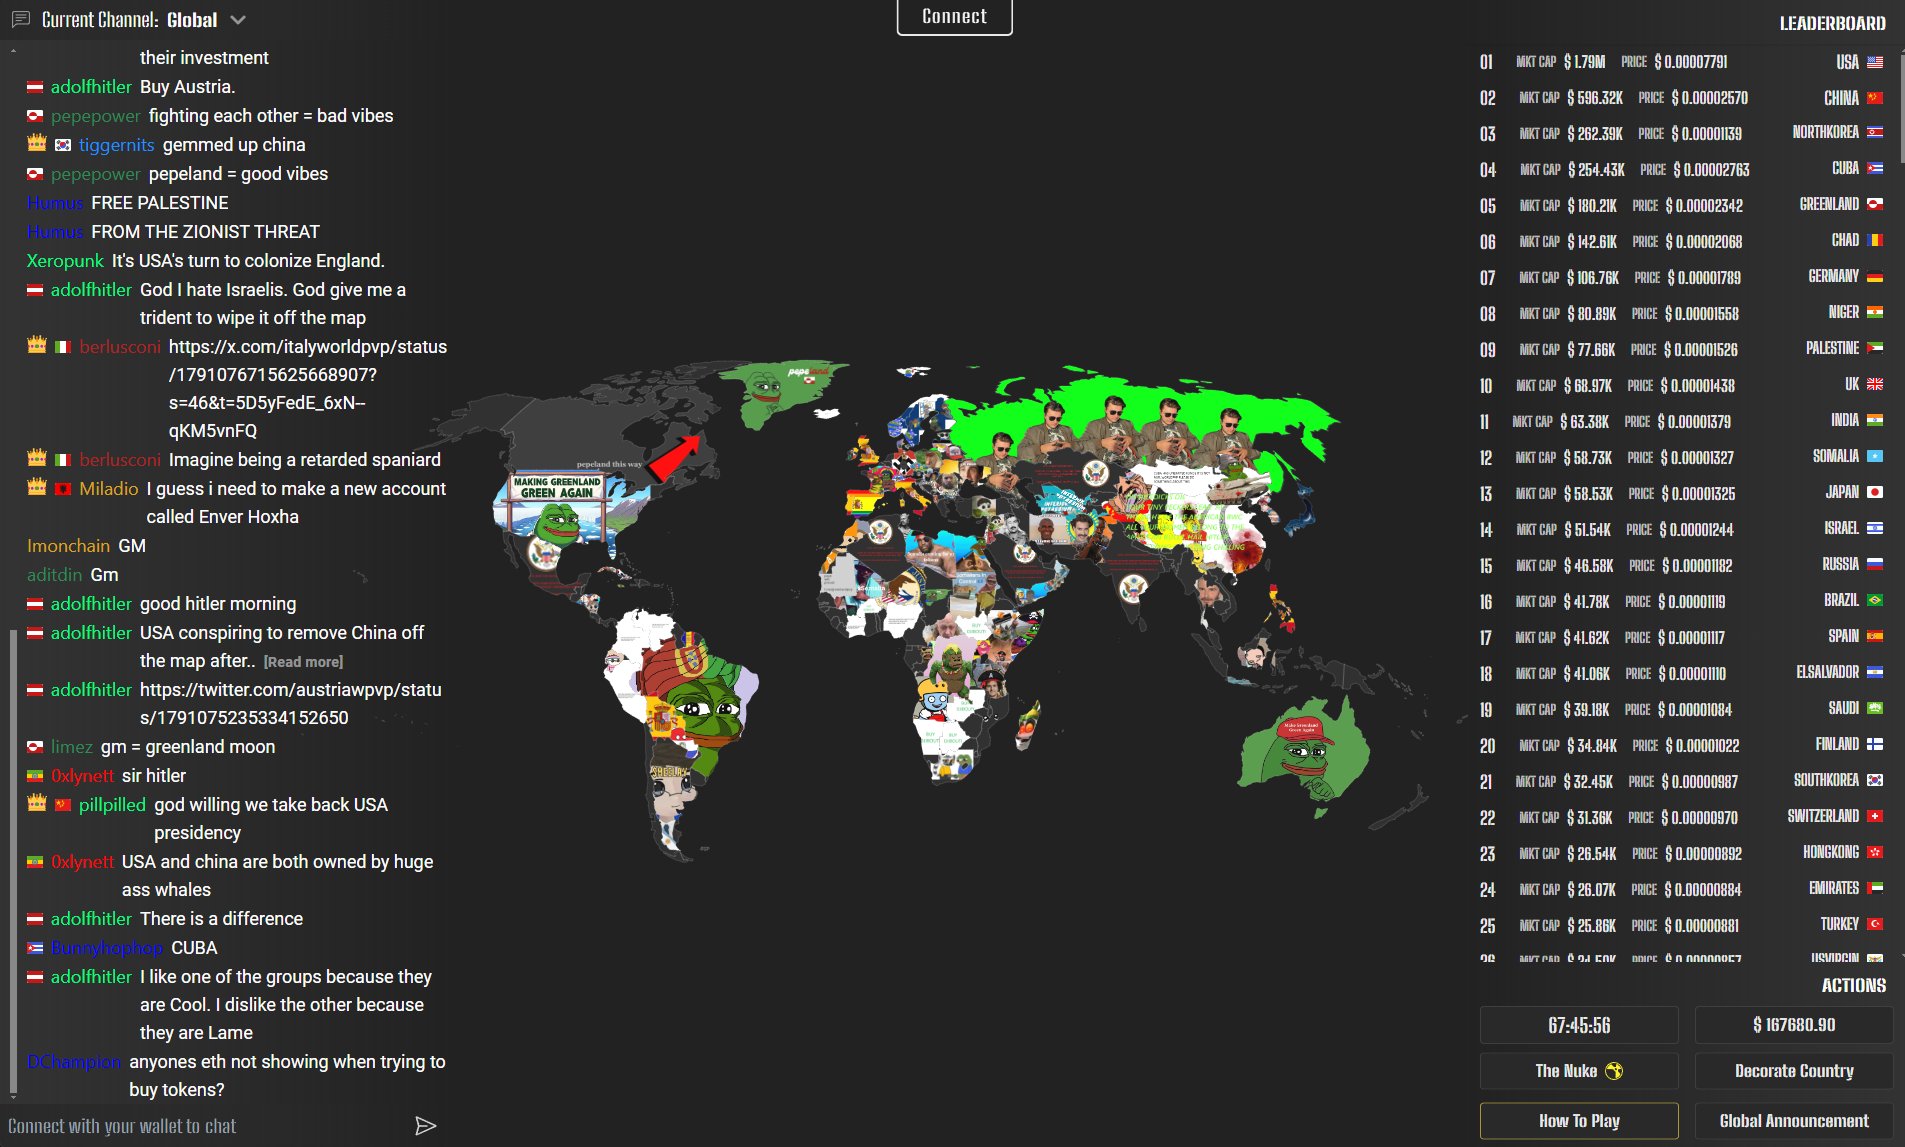Image resolution: width=1905 pixels, height=1147 pixels.
Task: Click the Switzerland flag in the leaderboard
Action: pos(1875,816)
